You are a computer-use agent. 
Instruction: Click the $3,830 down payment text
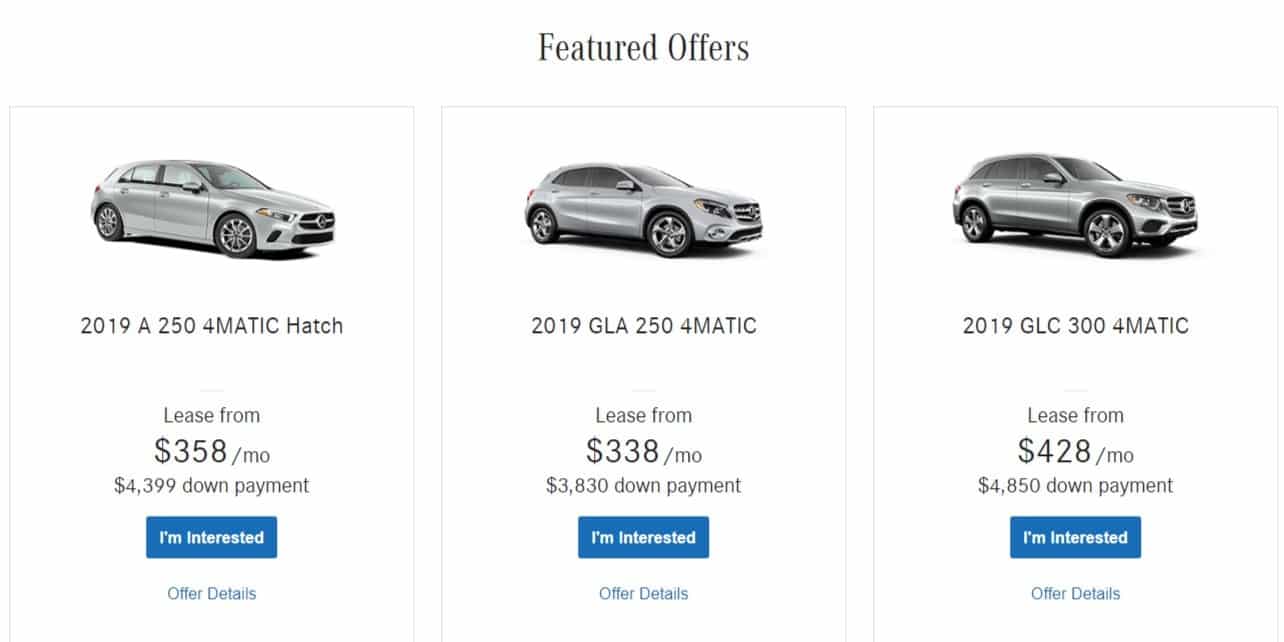(x=643, y=485)
